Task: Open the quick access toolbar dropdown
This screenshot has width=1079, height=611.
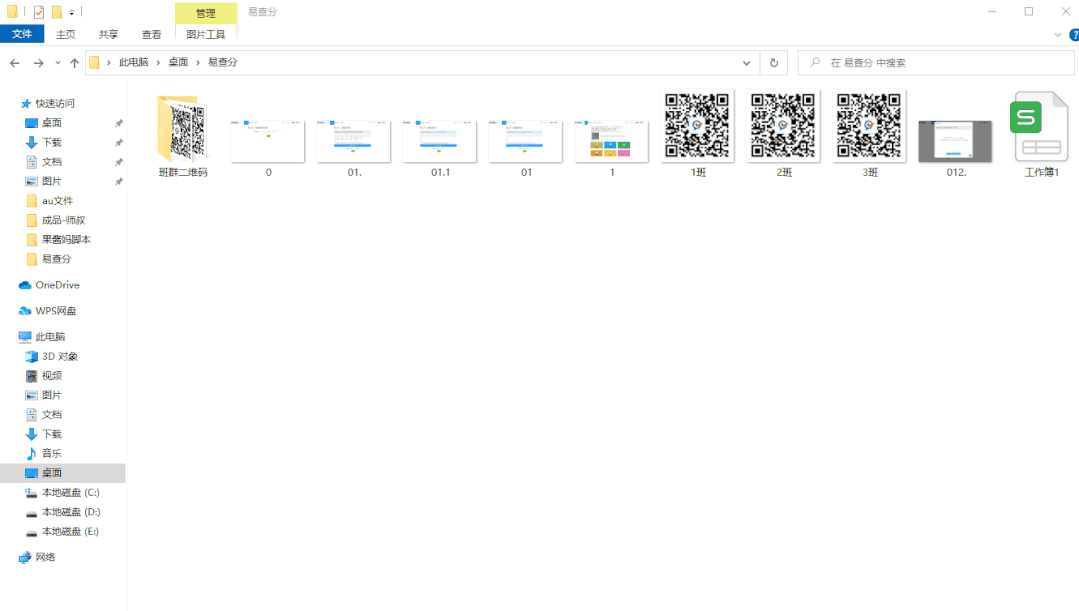Action: tap(72, 12)
